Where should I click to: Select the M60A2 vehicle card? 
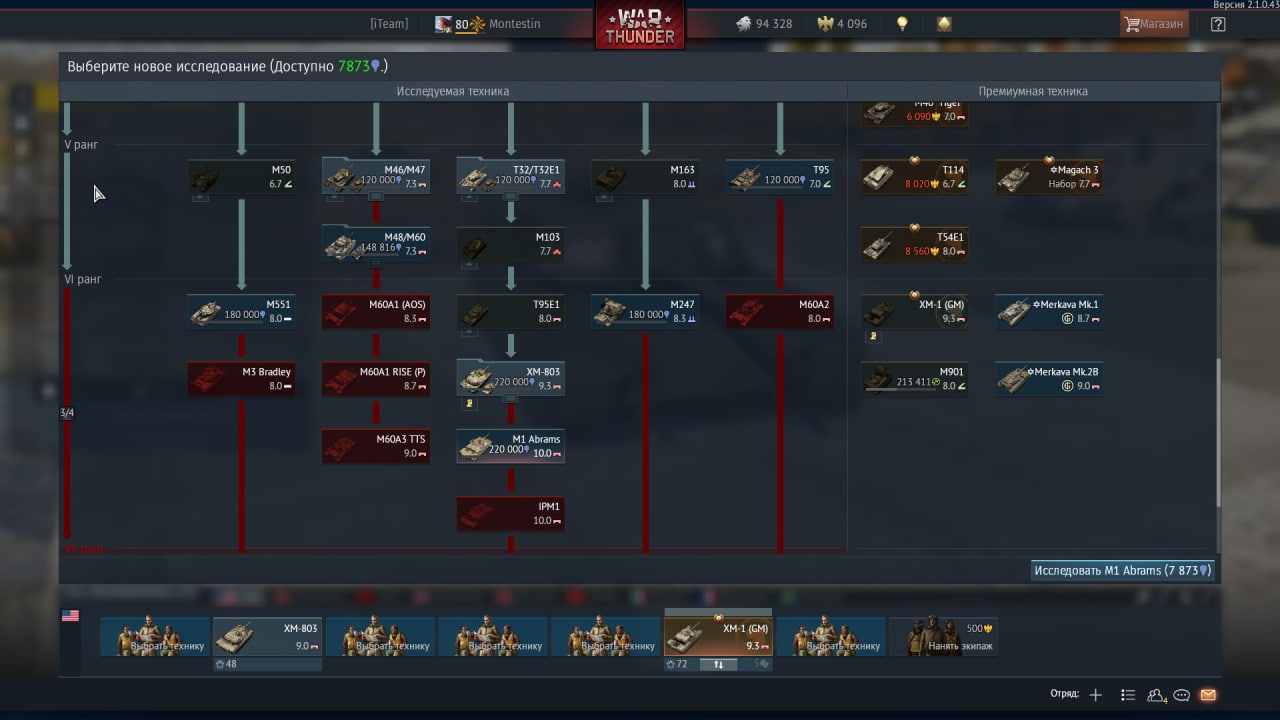point(780,311)
